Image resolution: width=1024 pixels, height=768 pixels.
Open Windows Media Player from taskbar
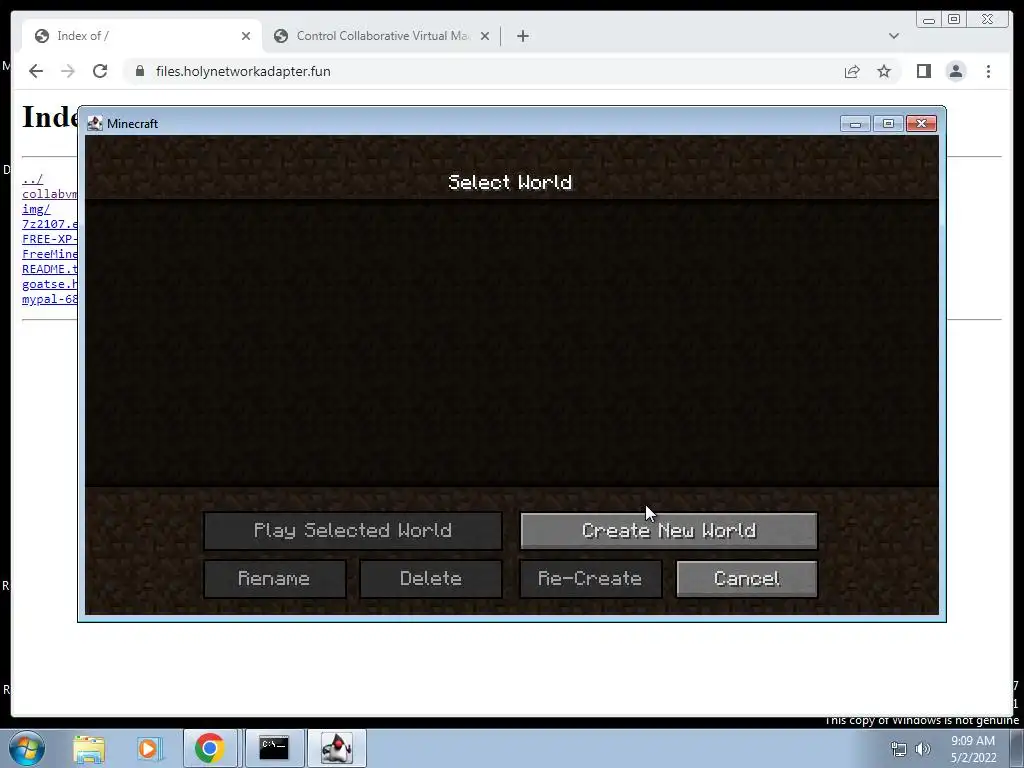coord(149,748)
